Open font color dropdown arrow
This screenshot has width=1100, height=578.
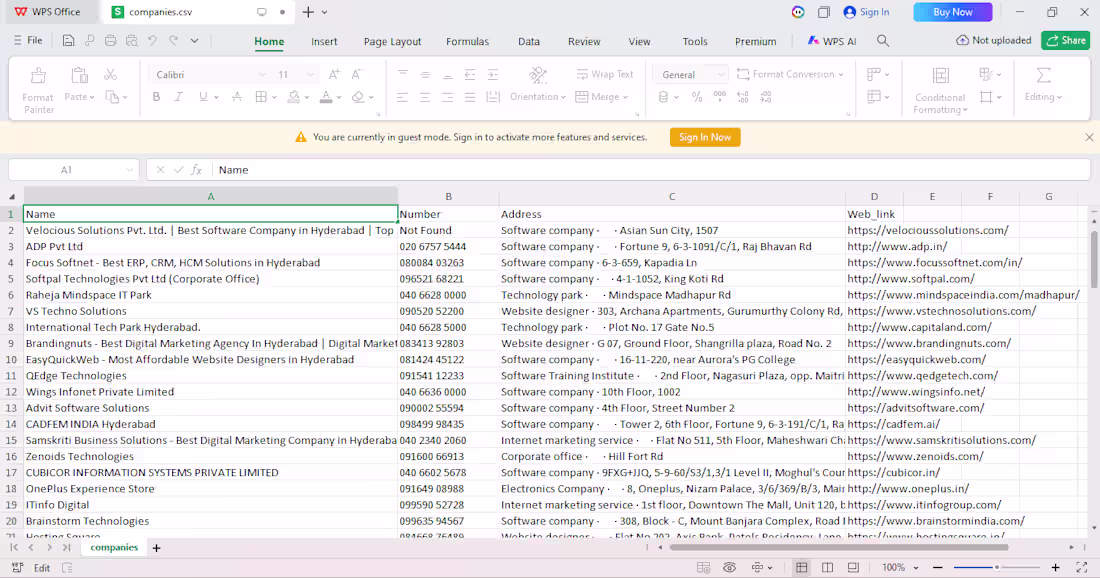339,98
